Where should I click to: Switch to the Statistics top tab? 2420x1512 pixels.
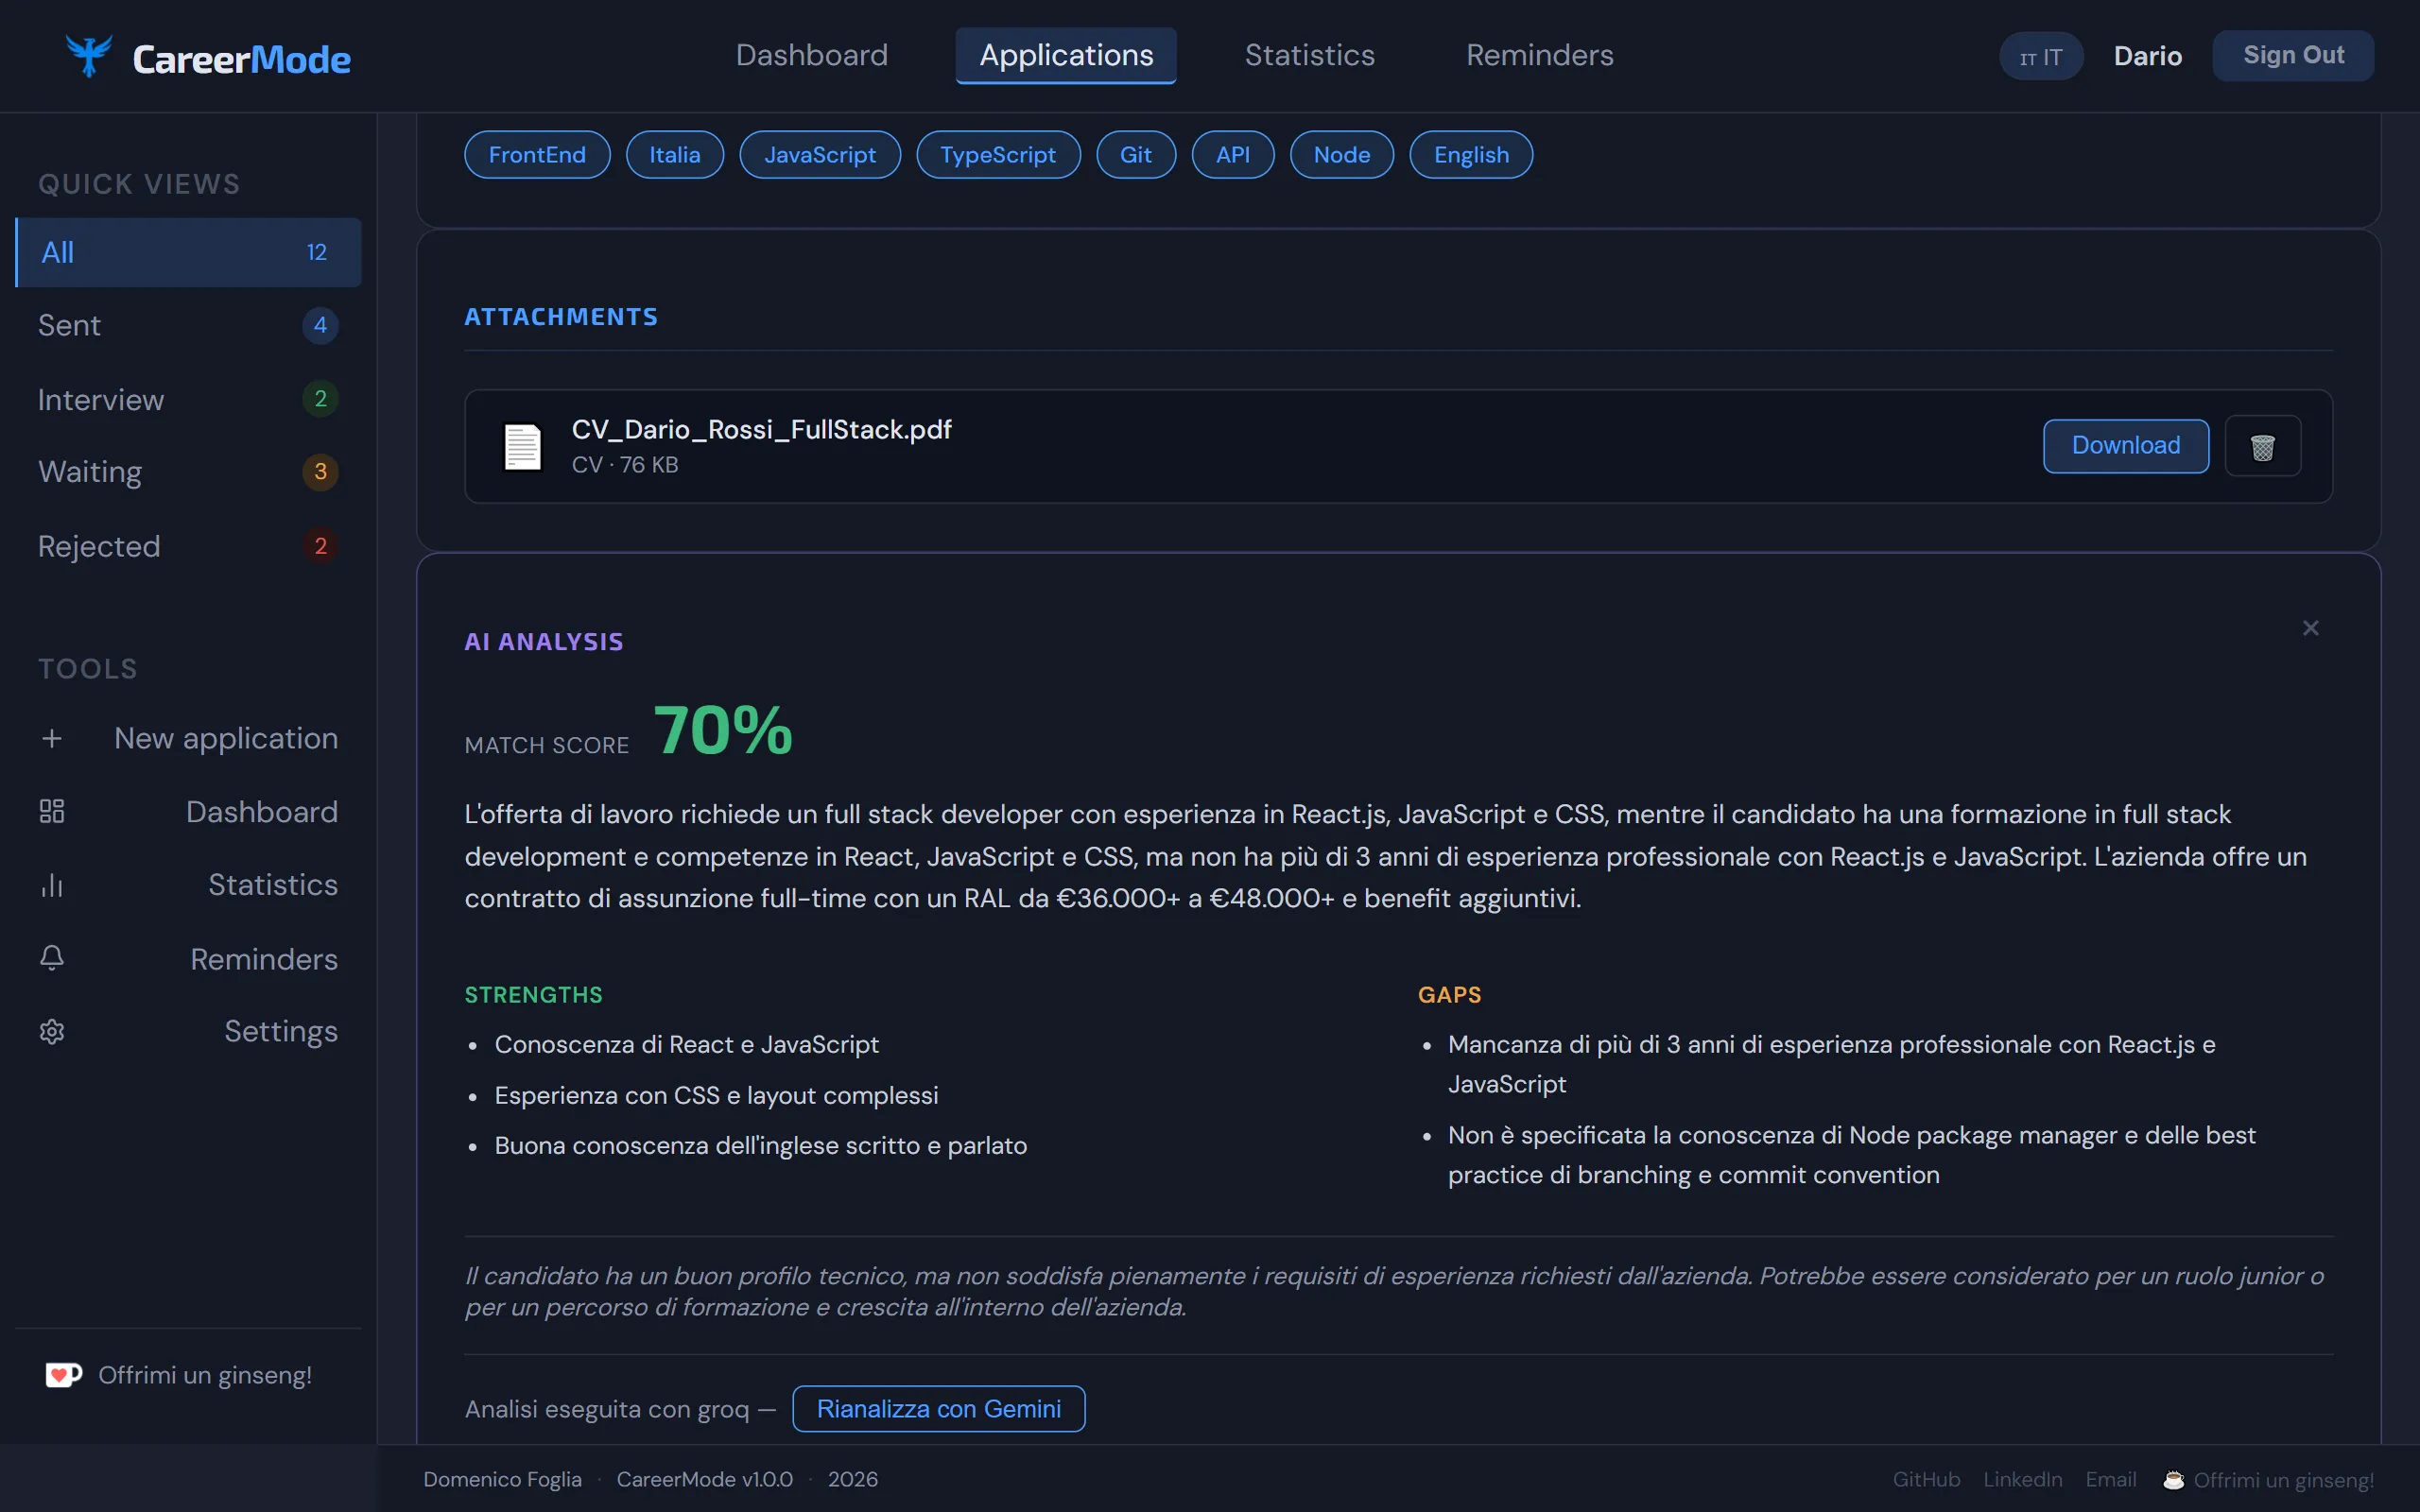pyautogui.click(x=1309, y=55)
